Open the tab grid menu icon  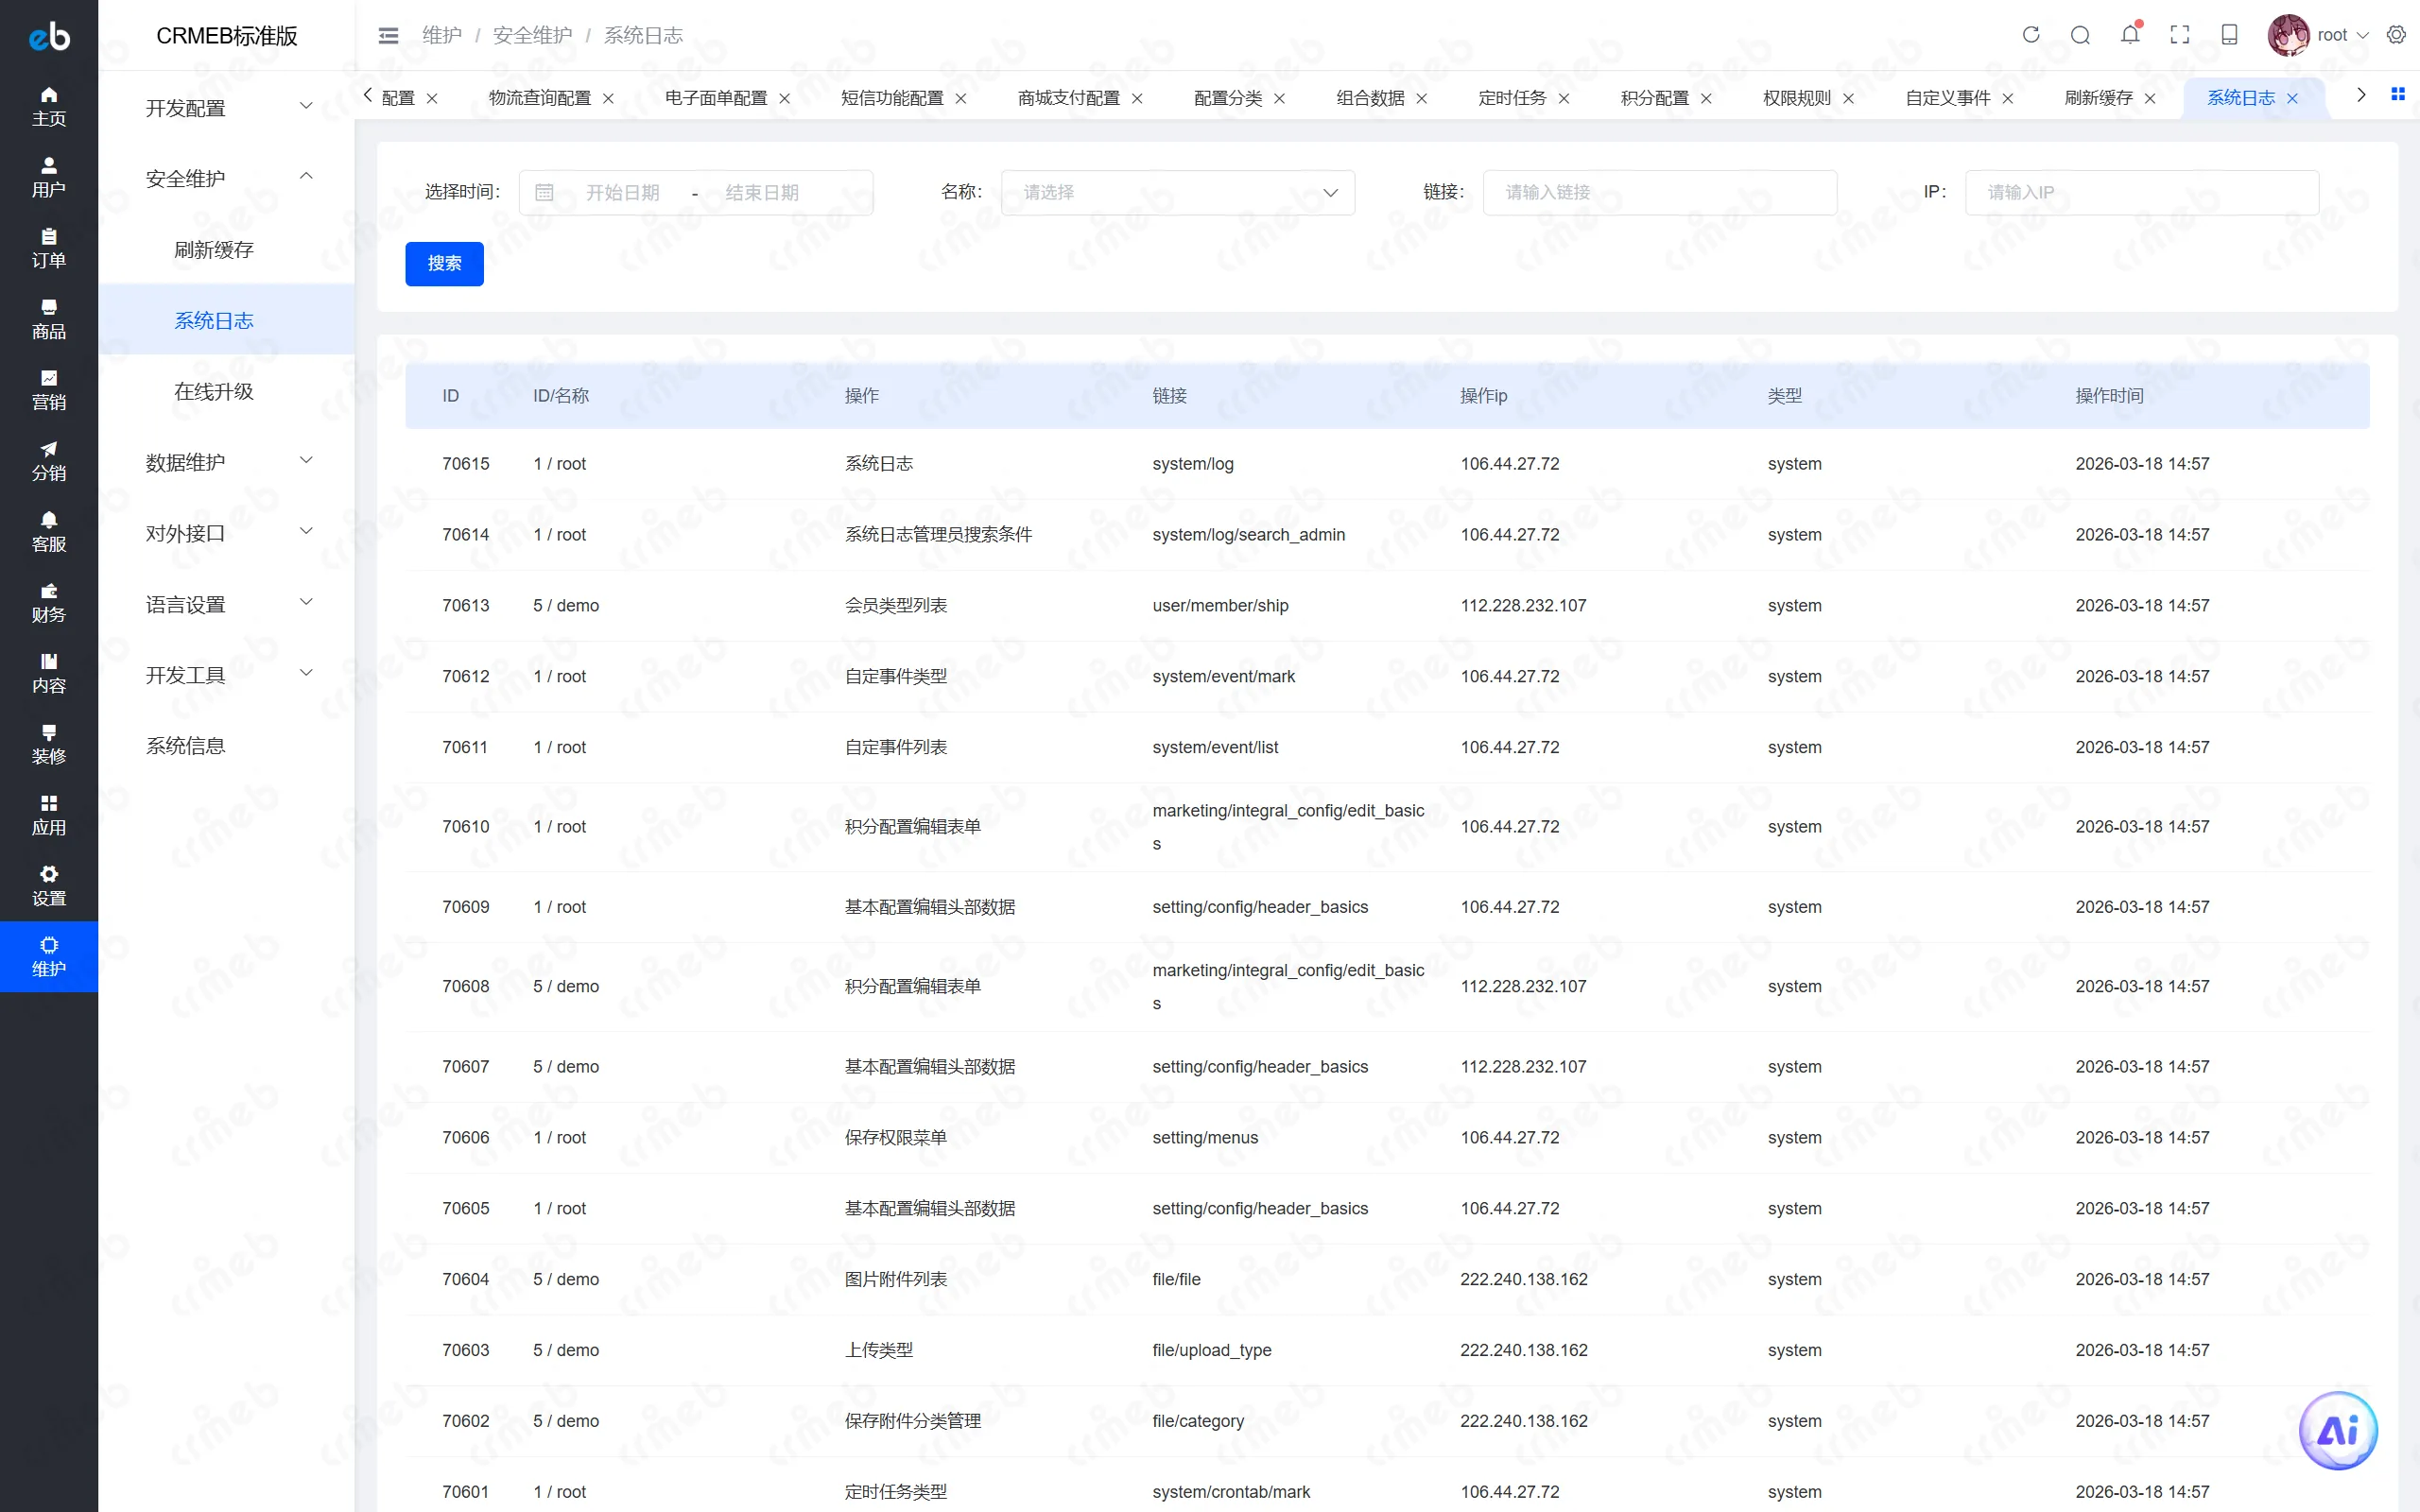point(2397,94)
